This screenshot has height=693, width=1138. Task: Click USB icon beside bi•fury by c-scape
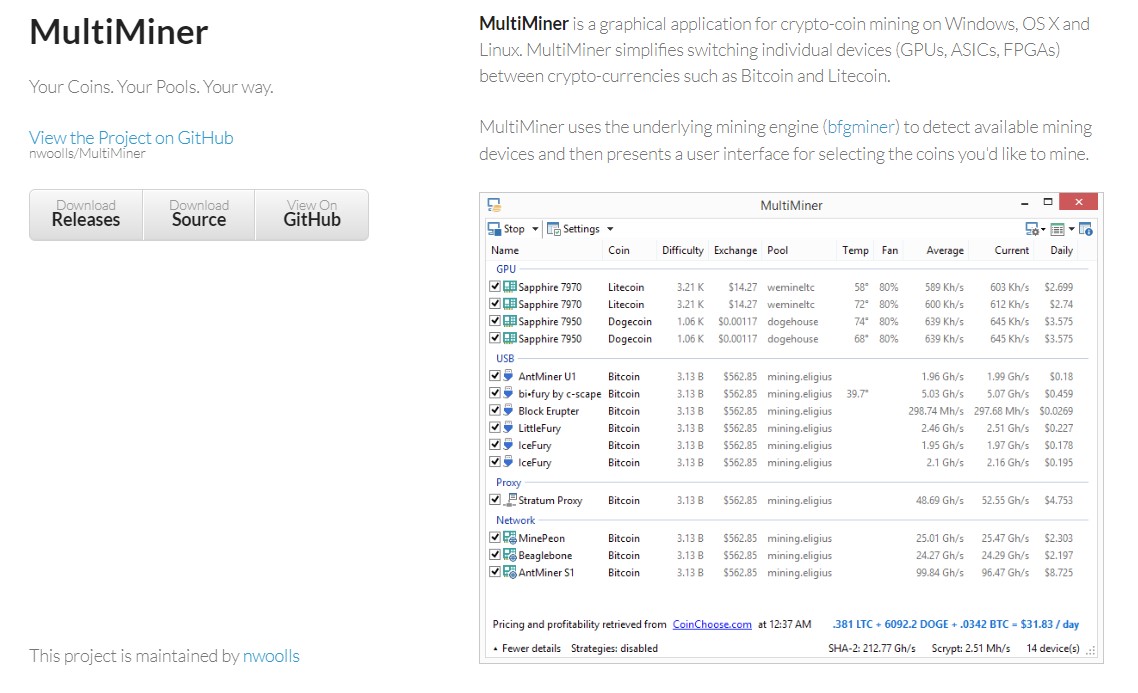pos(509,393)
